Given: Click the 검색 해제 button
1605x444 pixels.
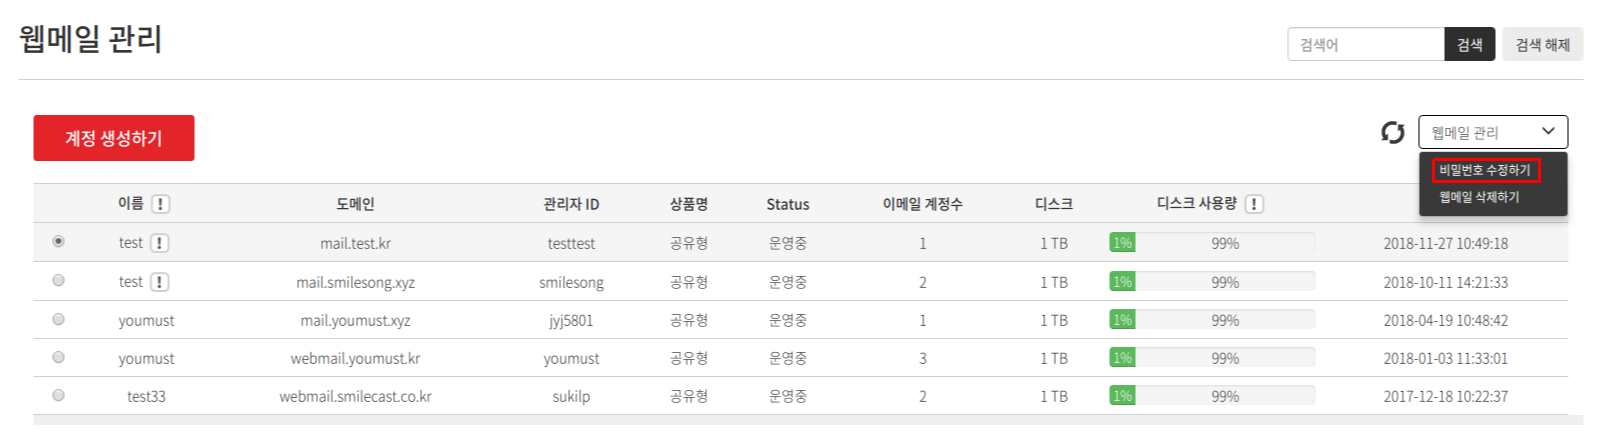Looking at the screenshot, I should (1542, 44).
